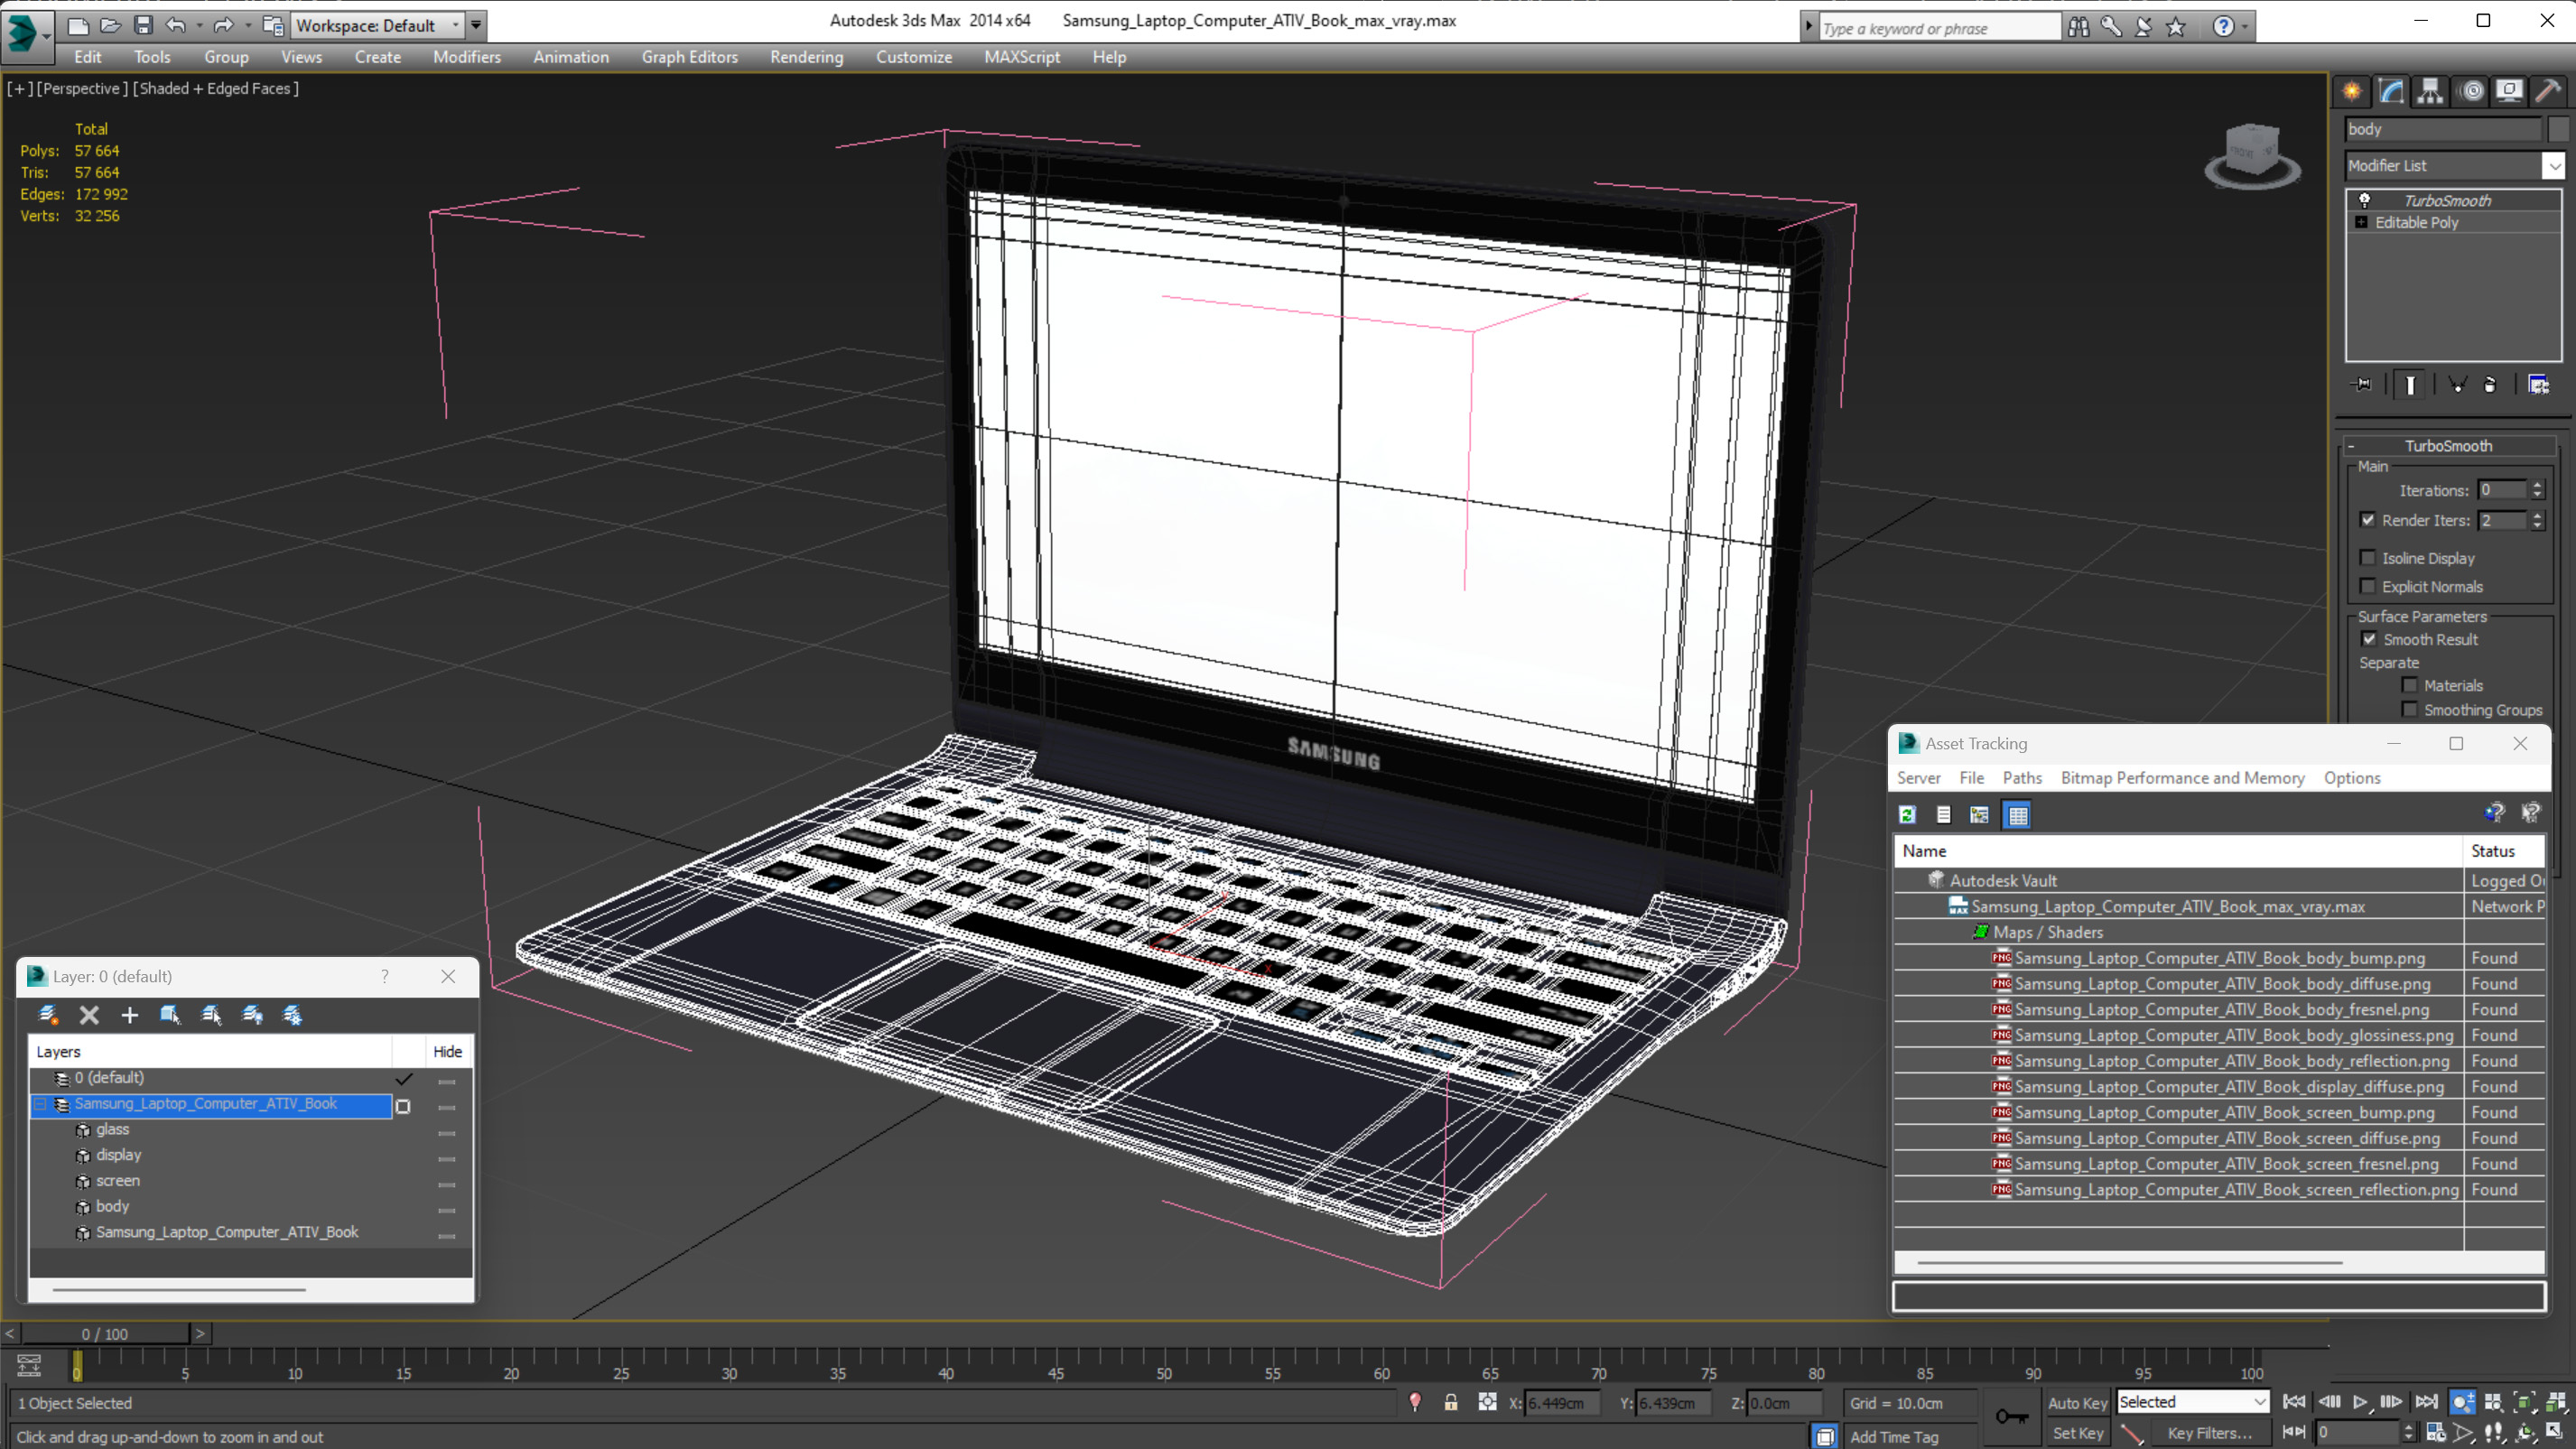Open Key Filters dialog button
This screenshot has width=2576, height=1449.
pos(2209,1433)
